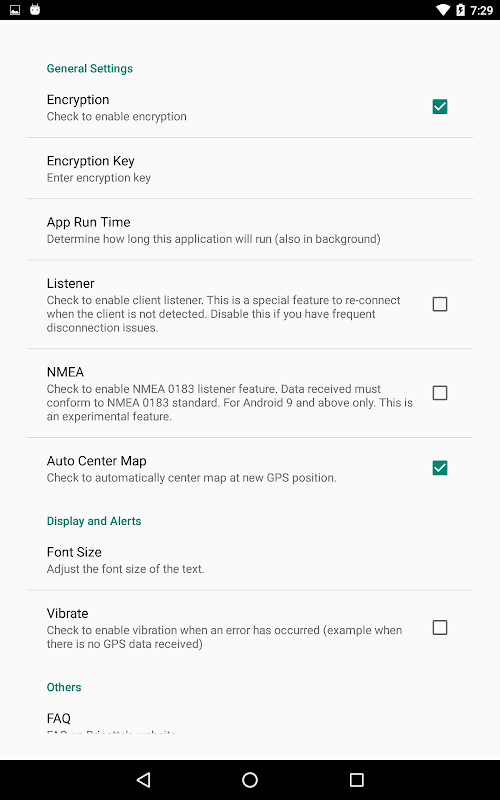Open the App Run Time setting

coord(250,230)
